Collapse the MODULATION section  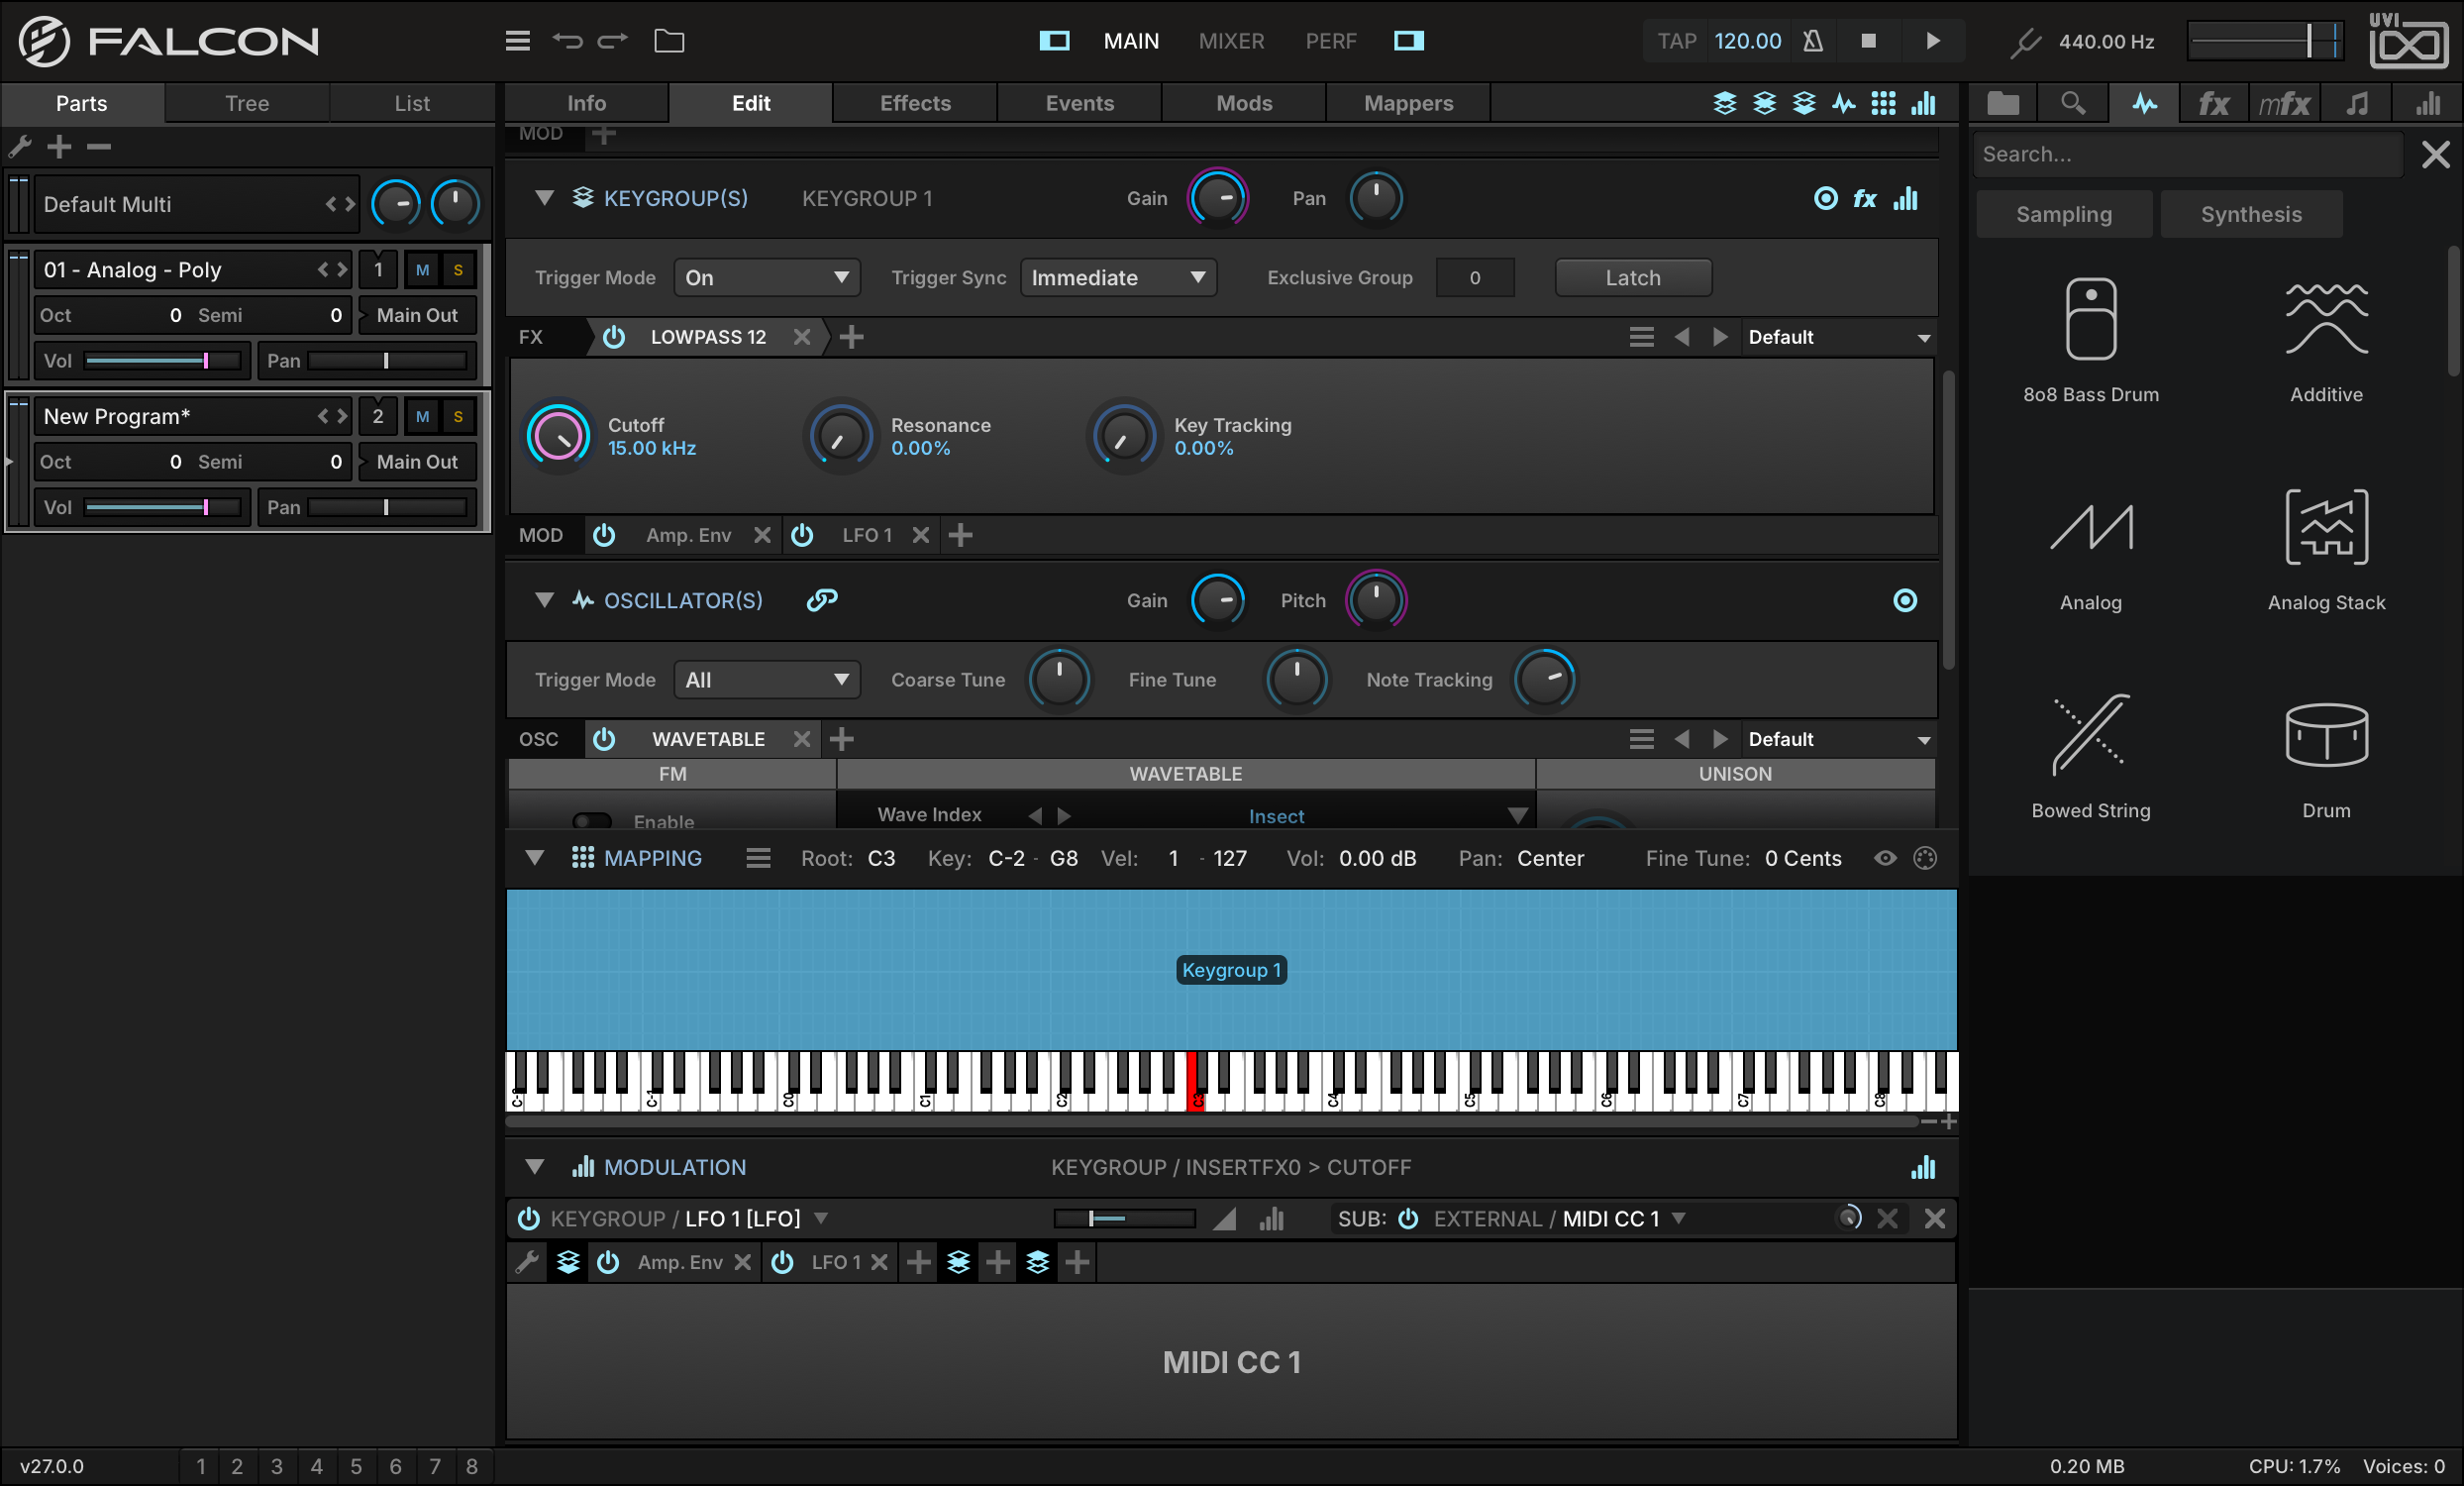pos(535,1167)
